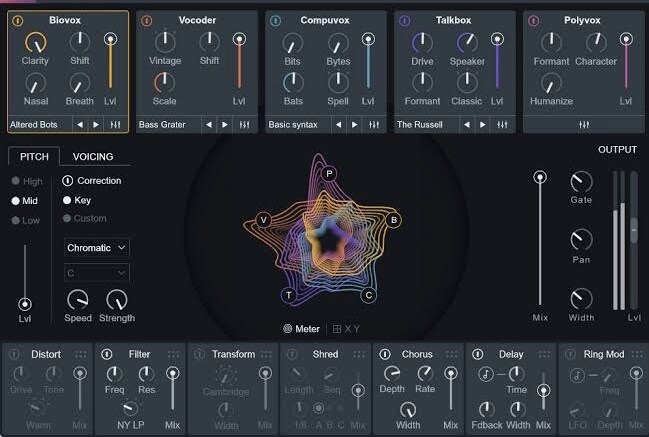Grab the Delay module drag handle dots
Image resolution: width=649 pixels, height=437 pixels.
tap(544, 354)
